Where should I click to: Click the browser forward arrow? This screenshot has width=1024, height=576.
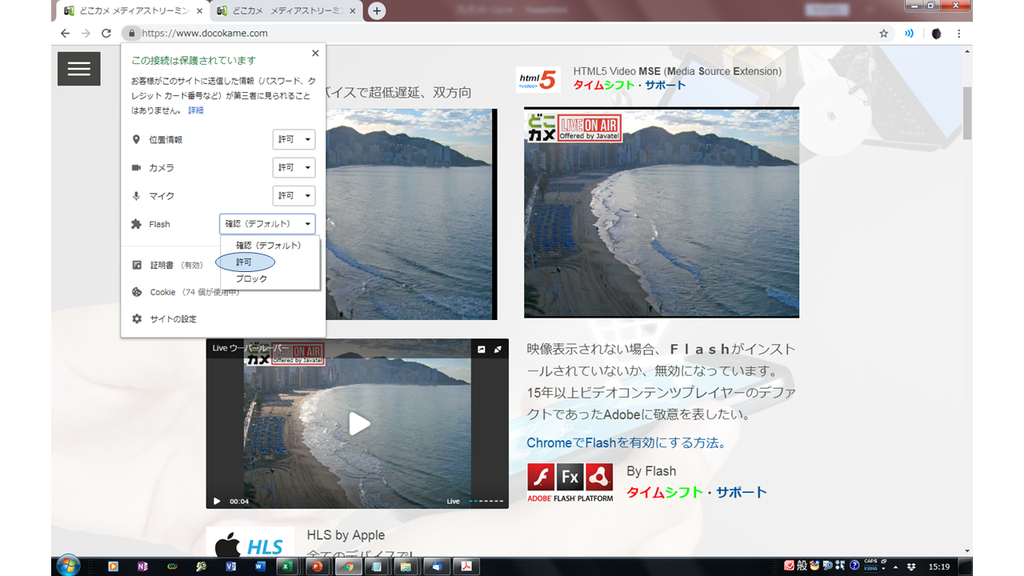tap(86, 33)
